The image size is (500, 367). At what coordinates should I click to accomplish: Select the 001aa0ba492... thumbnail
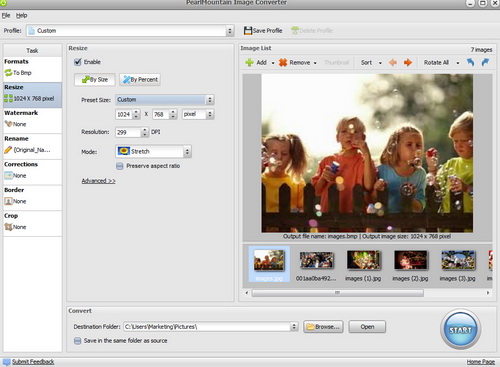(x=316, y=265)
